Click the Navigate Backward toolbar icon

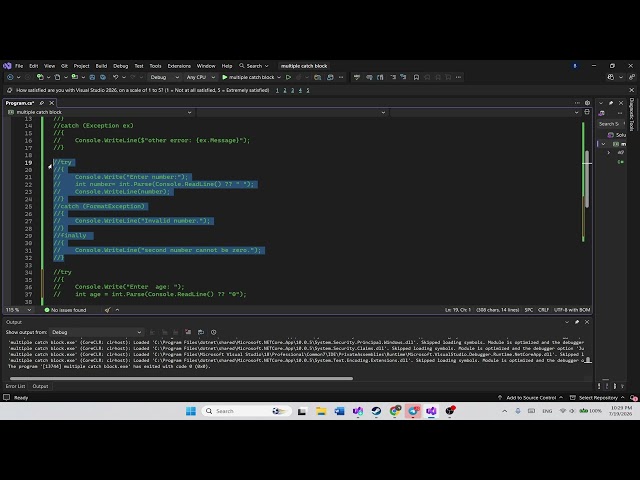pyautogui.click(x=10, y=77)
